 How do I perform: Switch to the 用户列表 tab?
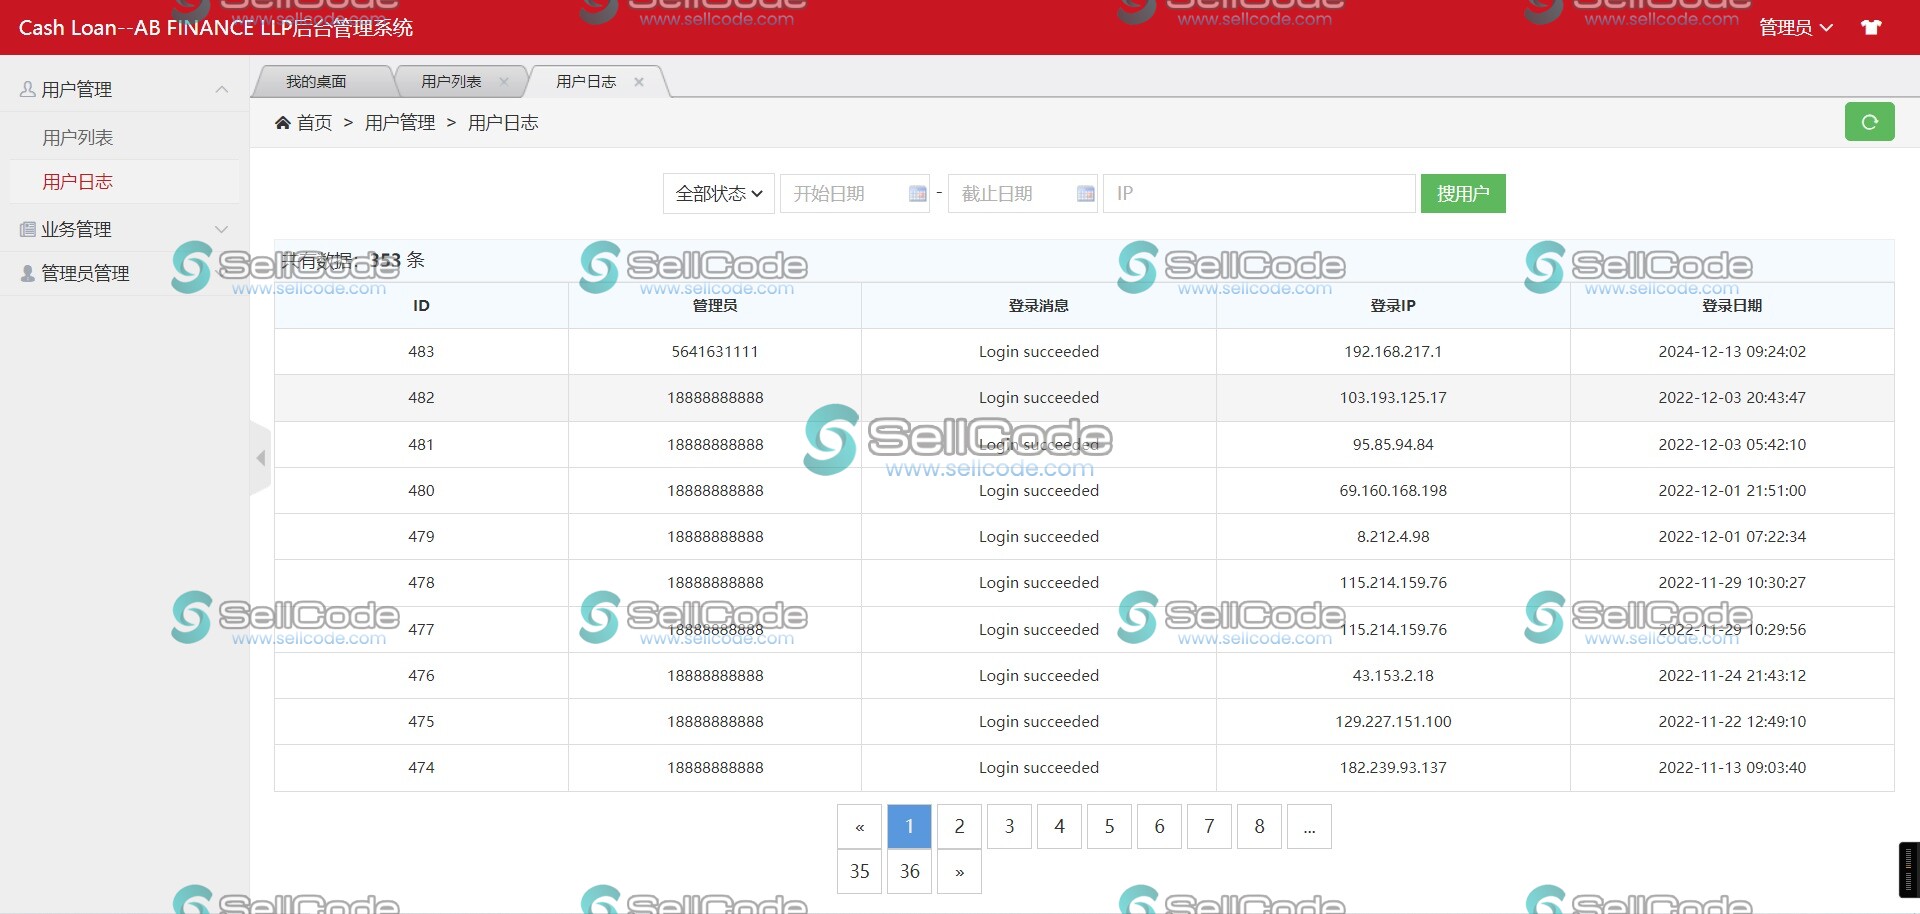[x=451, y=82]
